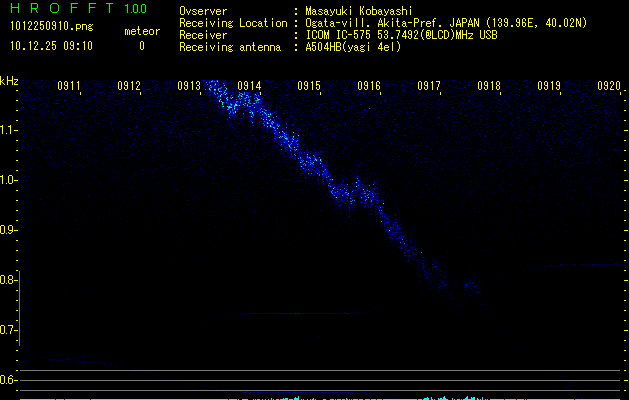Screen dimensions: 629x400
Task: Select the filename 1012250910.png
Action: coord(52,27)
